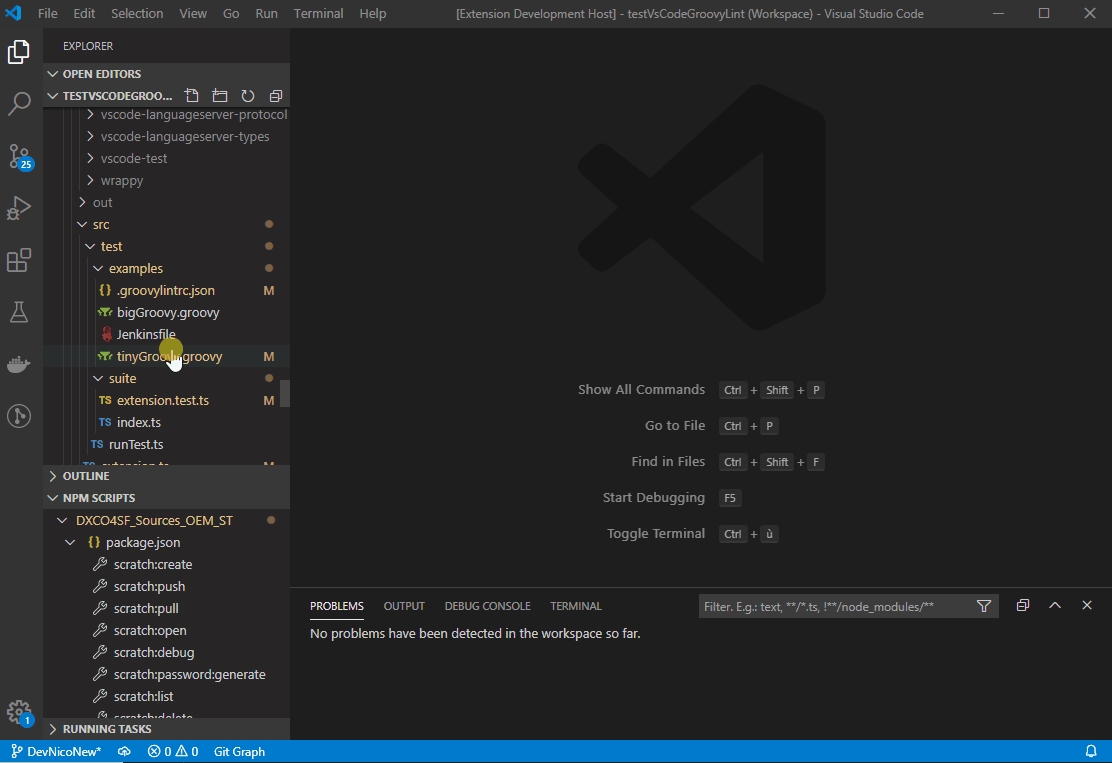Maximize the bottom panel size
The height and width of the screenshot is (763, 1112).
(1054, 606)
